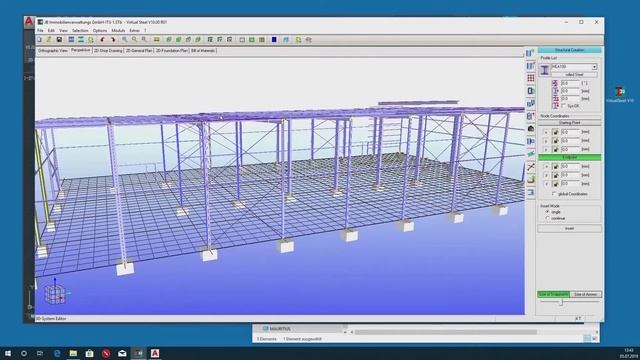Click the rotation angle icon beside first field
This screenshot has width=640, height=360.
pyautogui.click(x=555, y=83)
